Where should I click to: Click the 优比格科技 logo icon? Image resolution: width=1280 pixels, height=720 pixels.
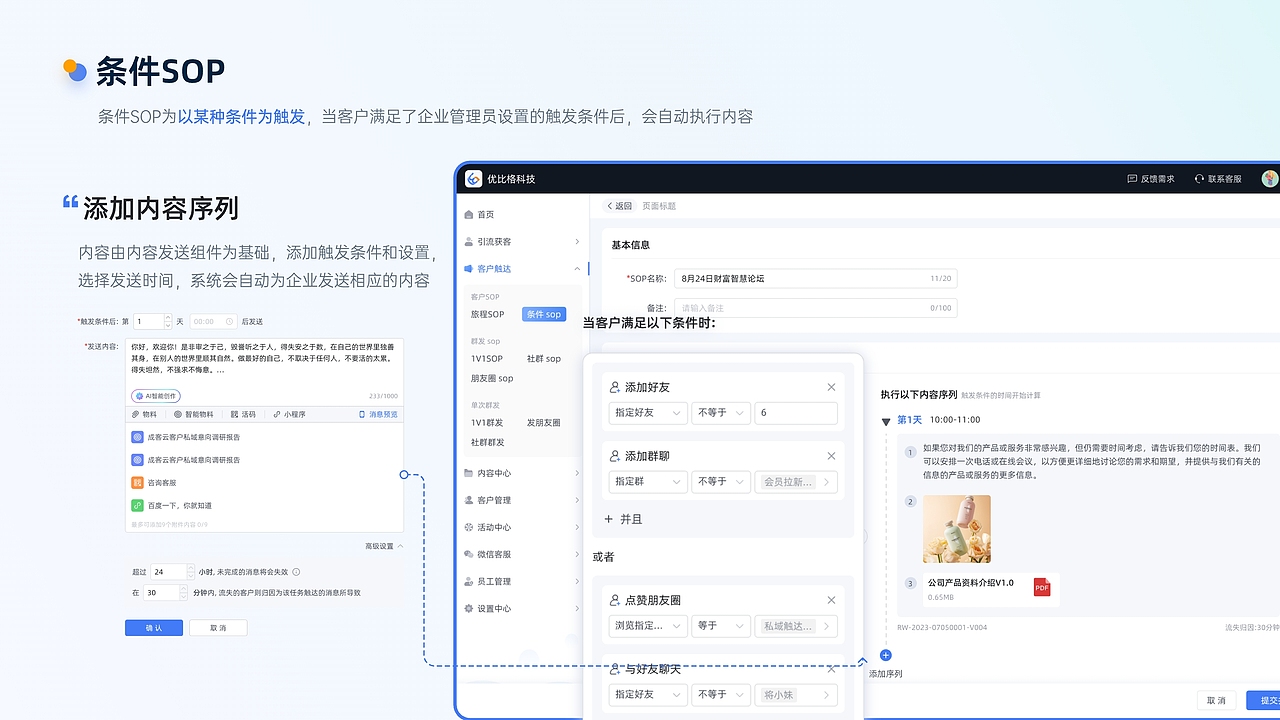(474, 179)
